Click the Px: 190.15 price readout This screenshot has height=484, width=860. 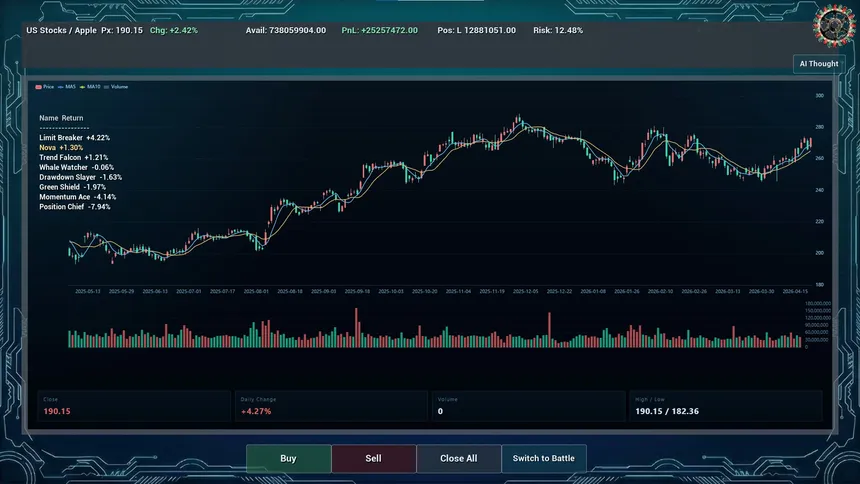tap(122, 30)
